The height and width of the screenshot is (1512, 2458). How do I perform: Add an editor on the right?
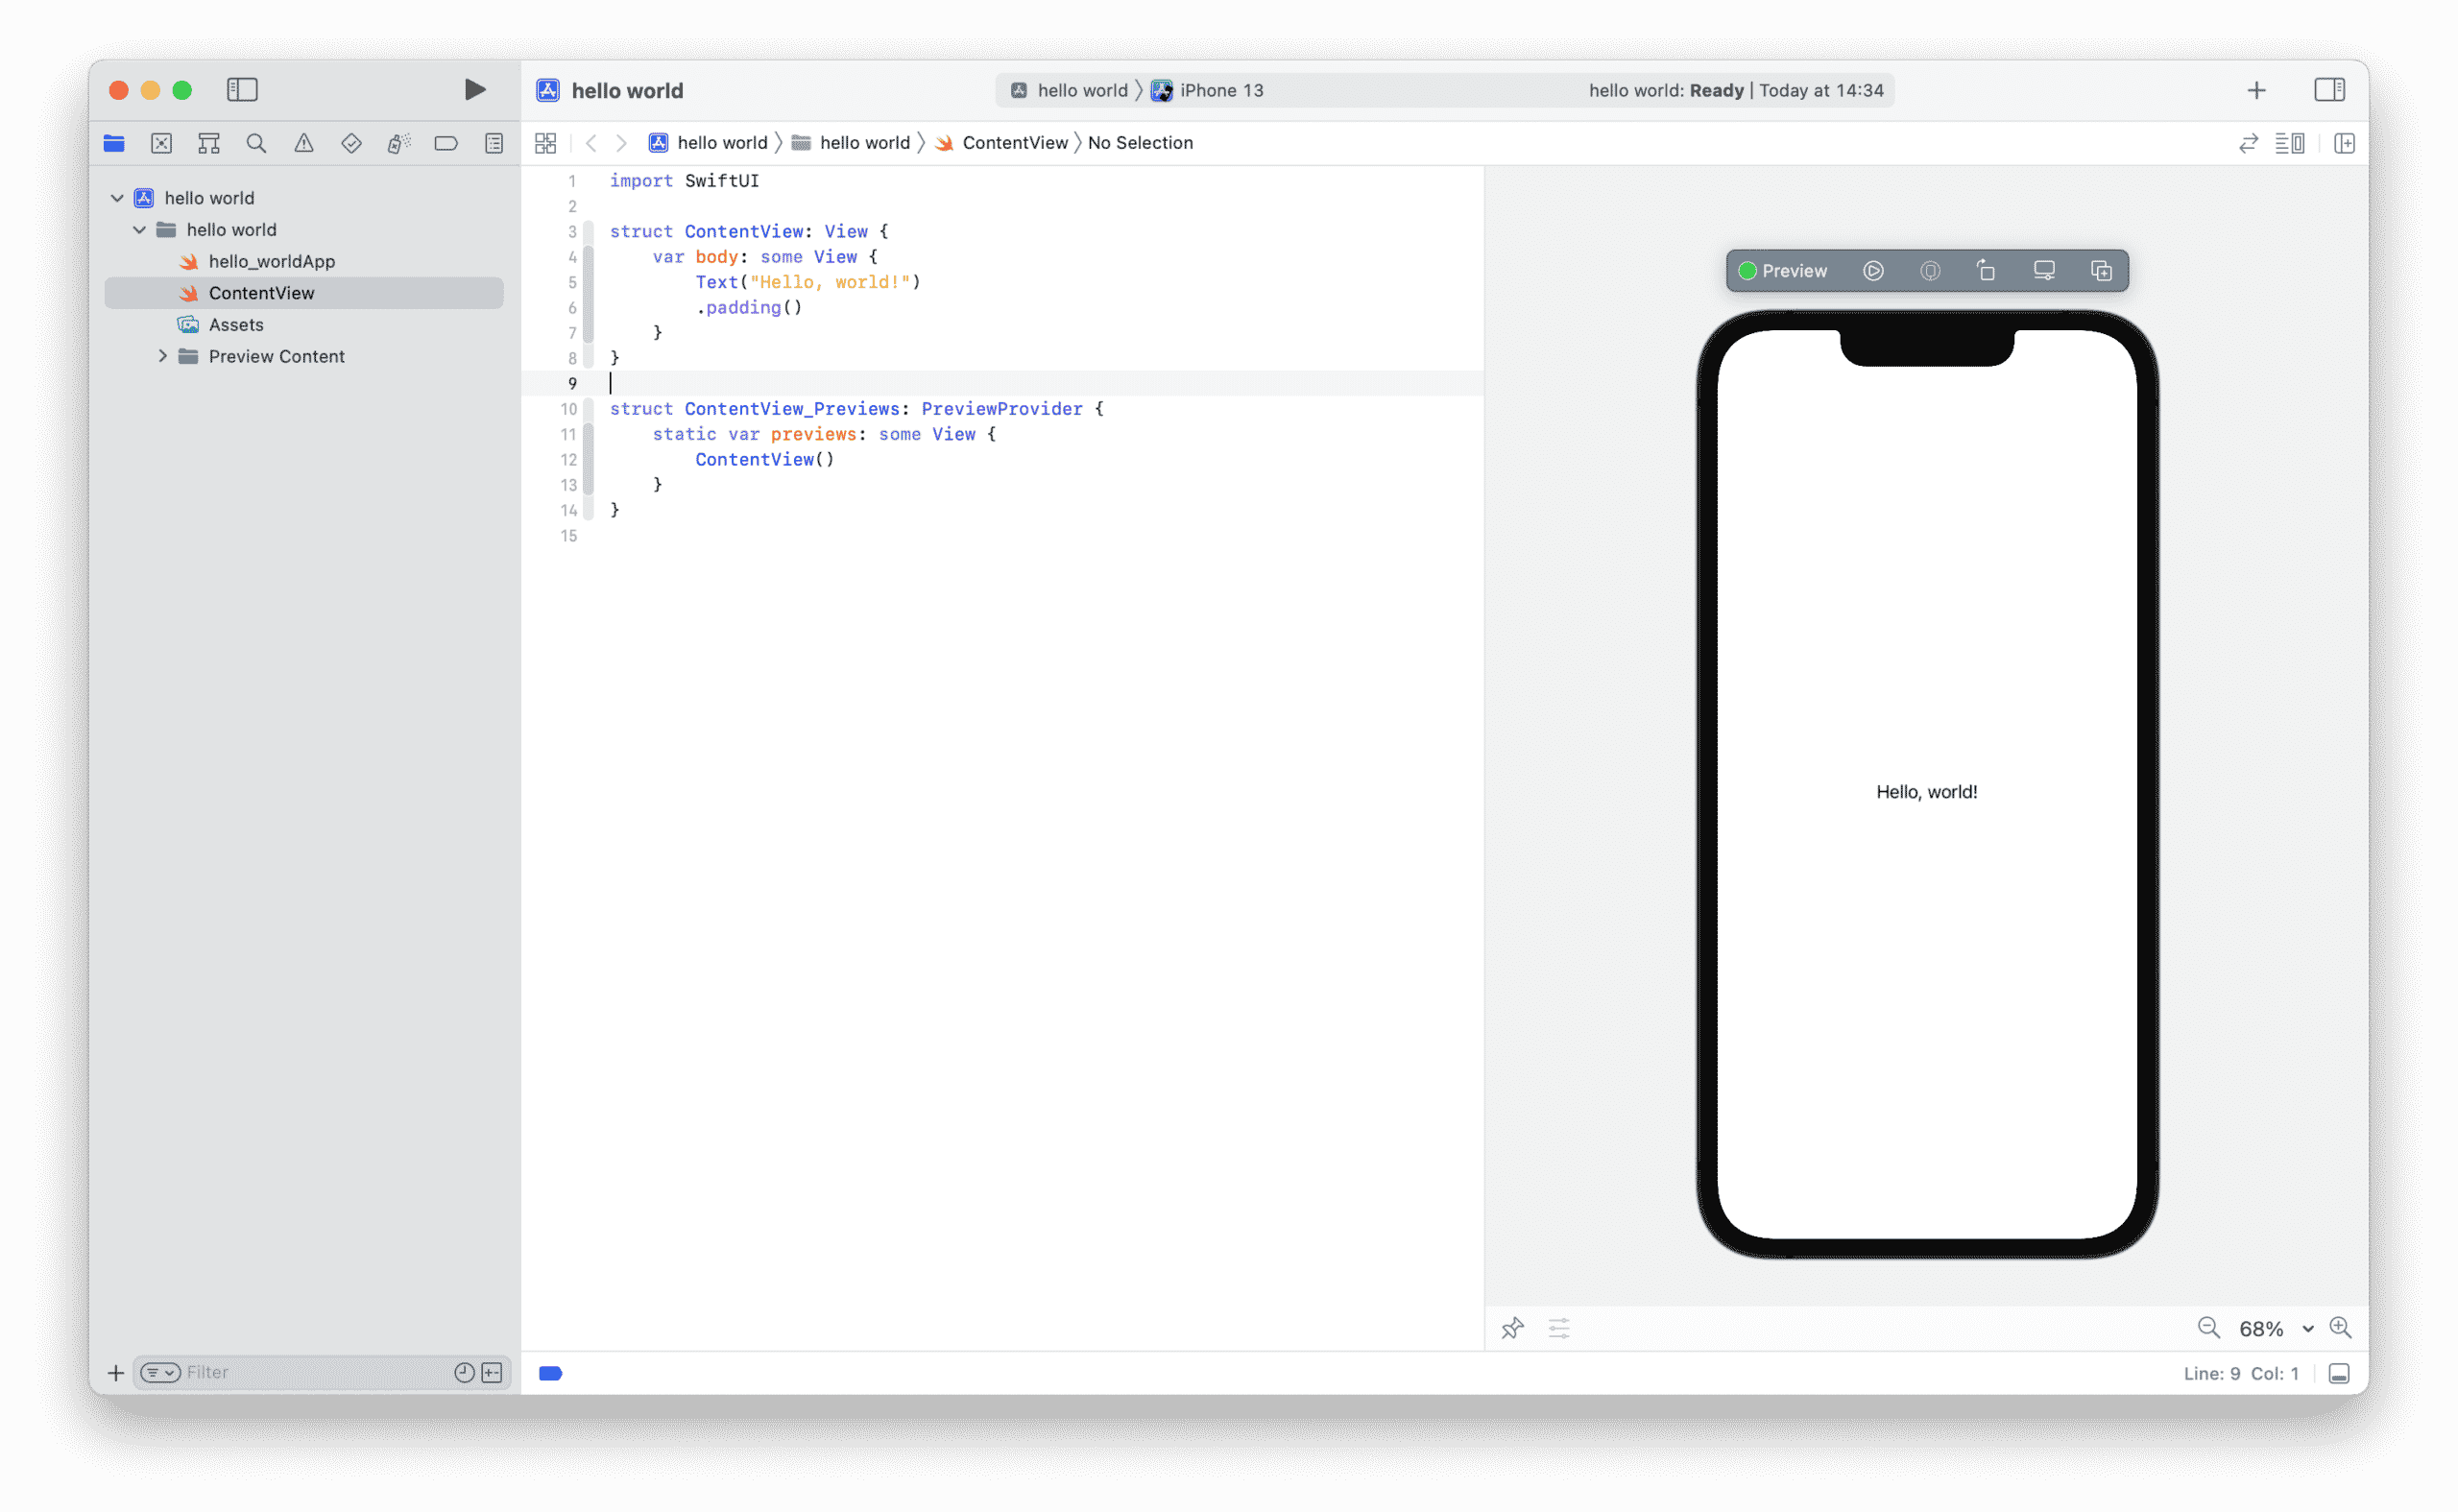(x=2344, y=143)
